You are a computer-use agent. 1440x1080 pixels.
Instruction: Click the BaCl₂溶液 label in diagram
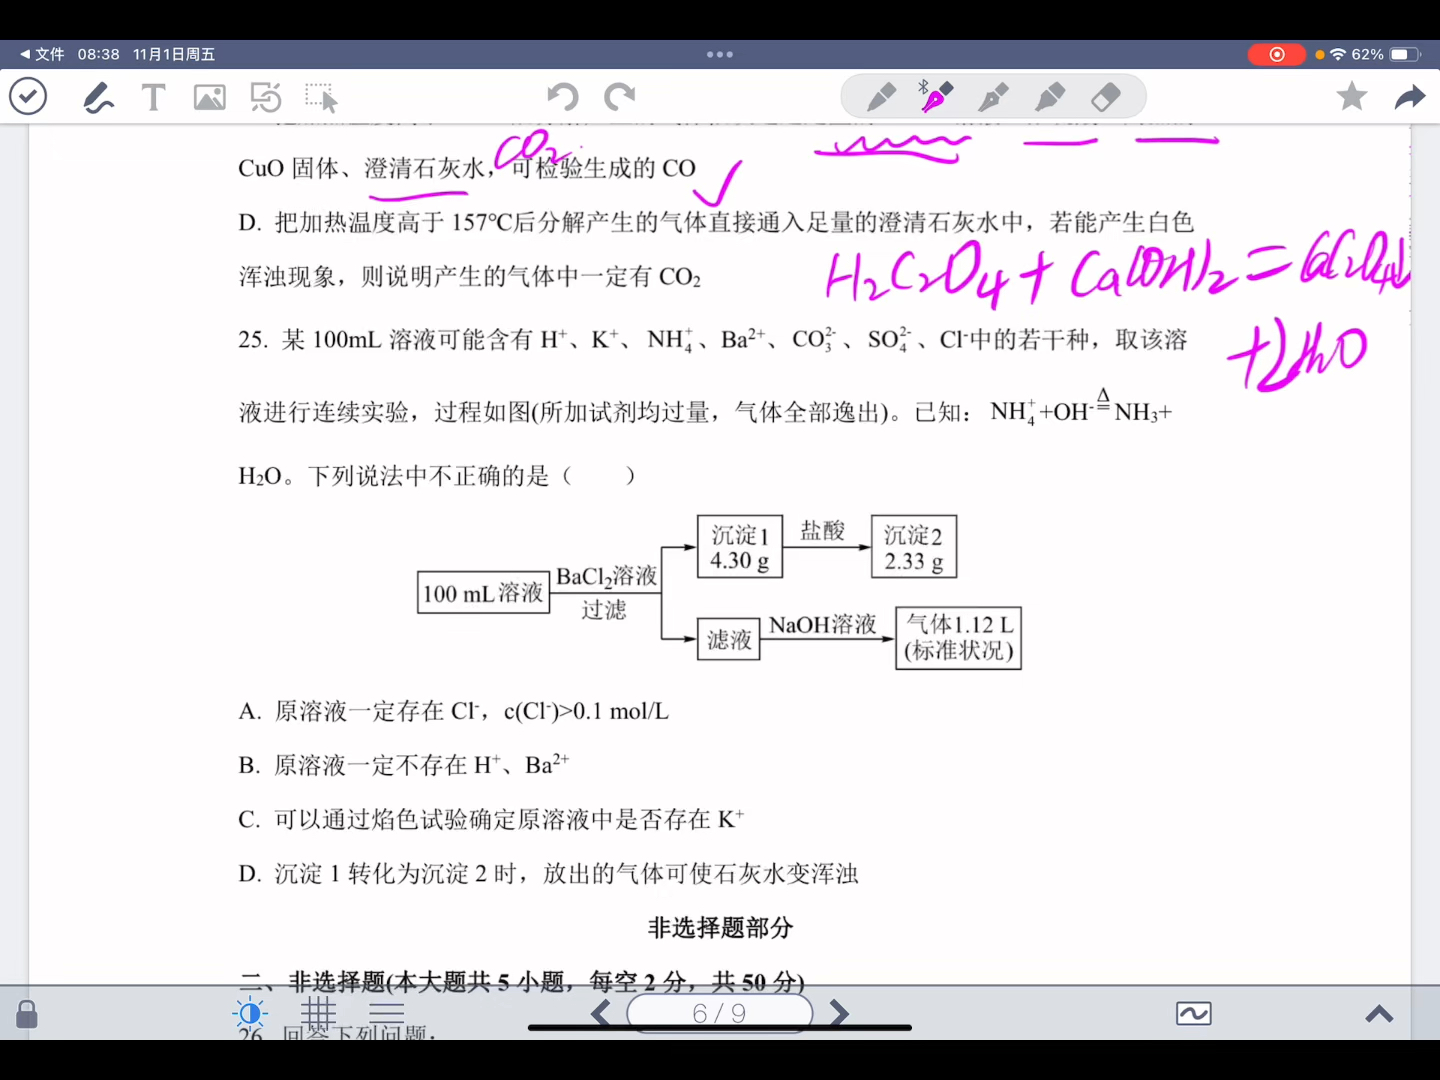pyautogui.click(x=607, y=577)
